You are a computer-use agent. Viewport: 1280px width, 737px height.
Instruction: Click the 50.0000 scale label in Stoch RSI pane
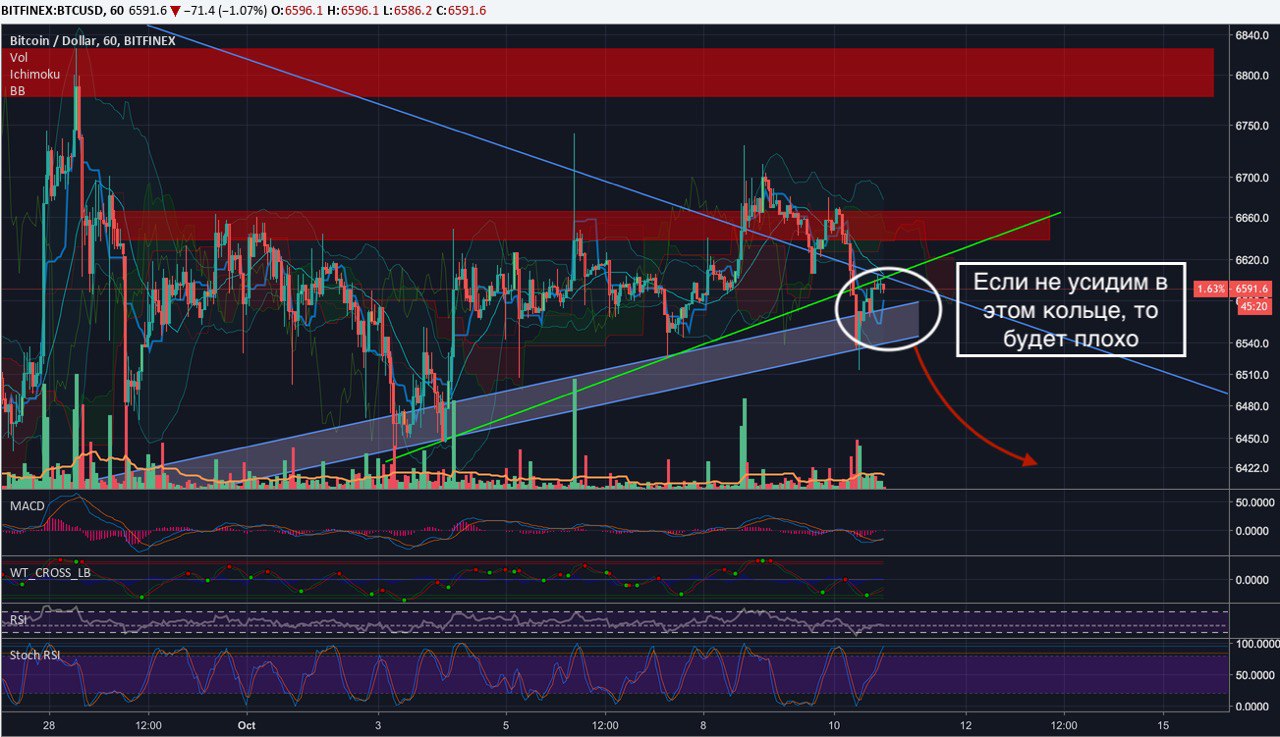tap(1254, 676)
